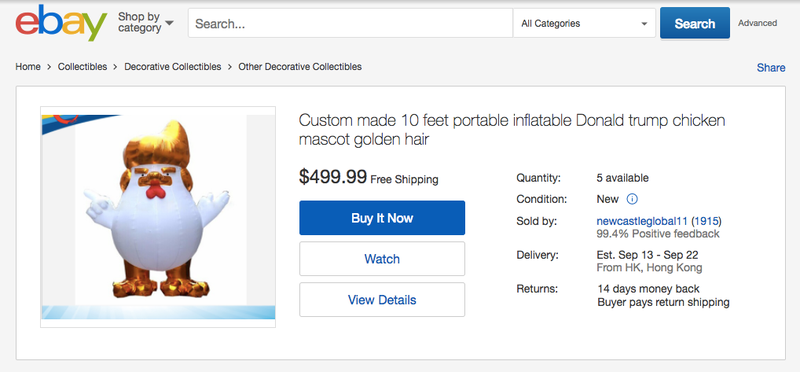Open Other Decorative Collectibles breadcrumb
The height and width of the screenshot is (372, 800).
(x=300, y=67)
